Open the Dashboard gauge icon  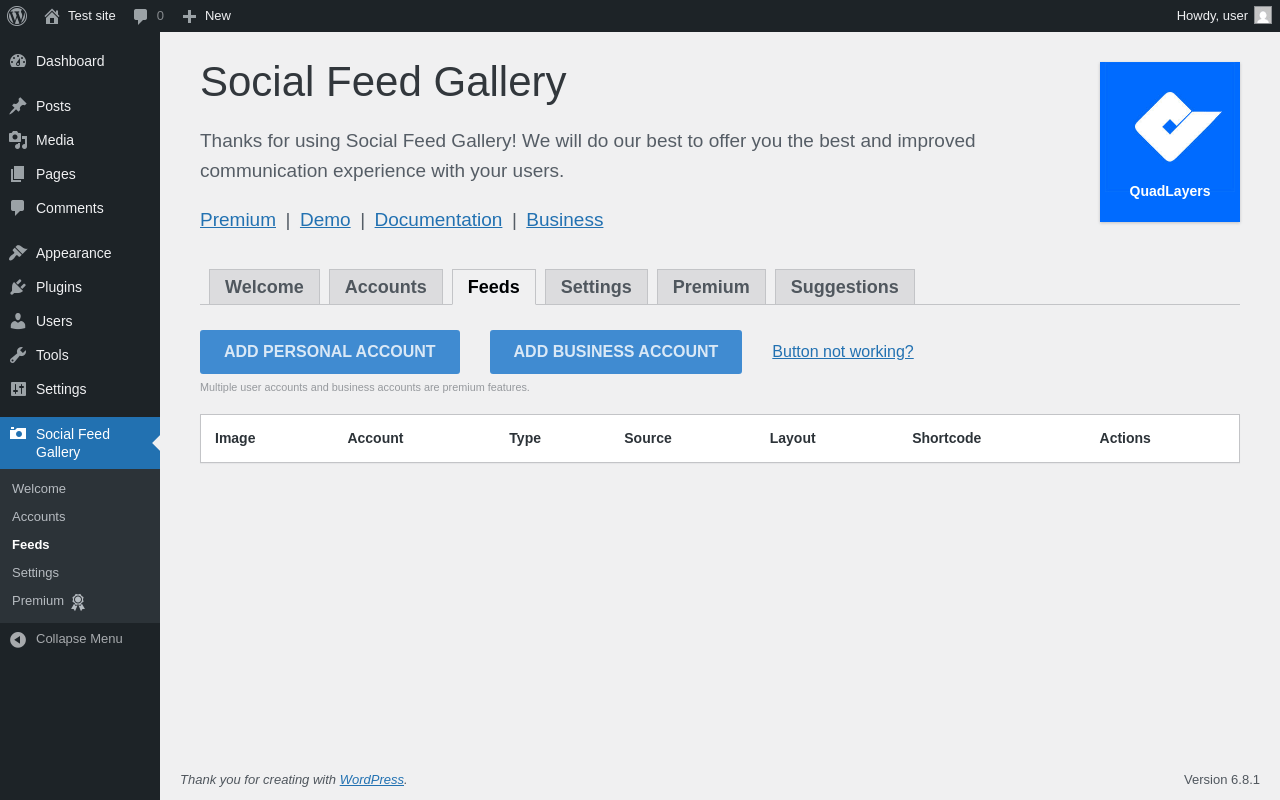pos(18,61)
